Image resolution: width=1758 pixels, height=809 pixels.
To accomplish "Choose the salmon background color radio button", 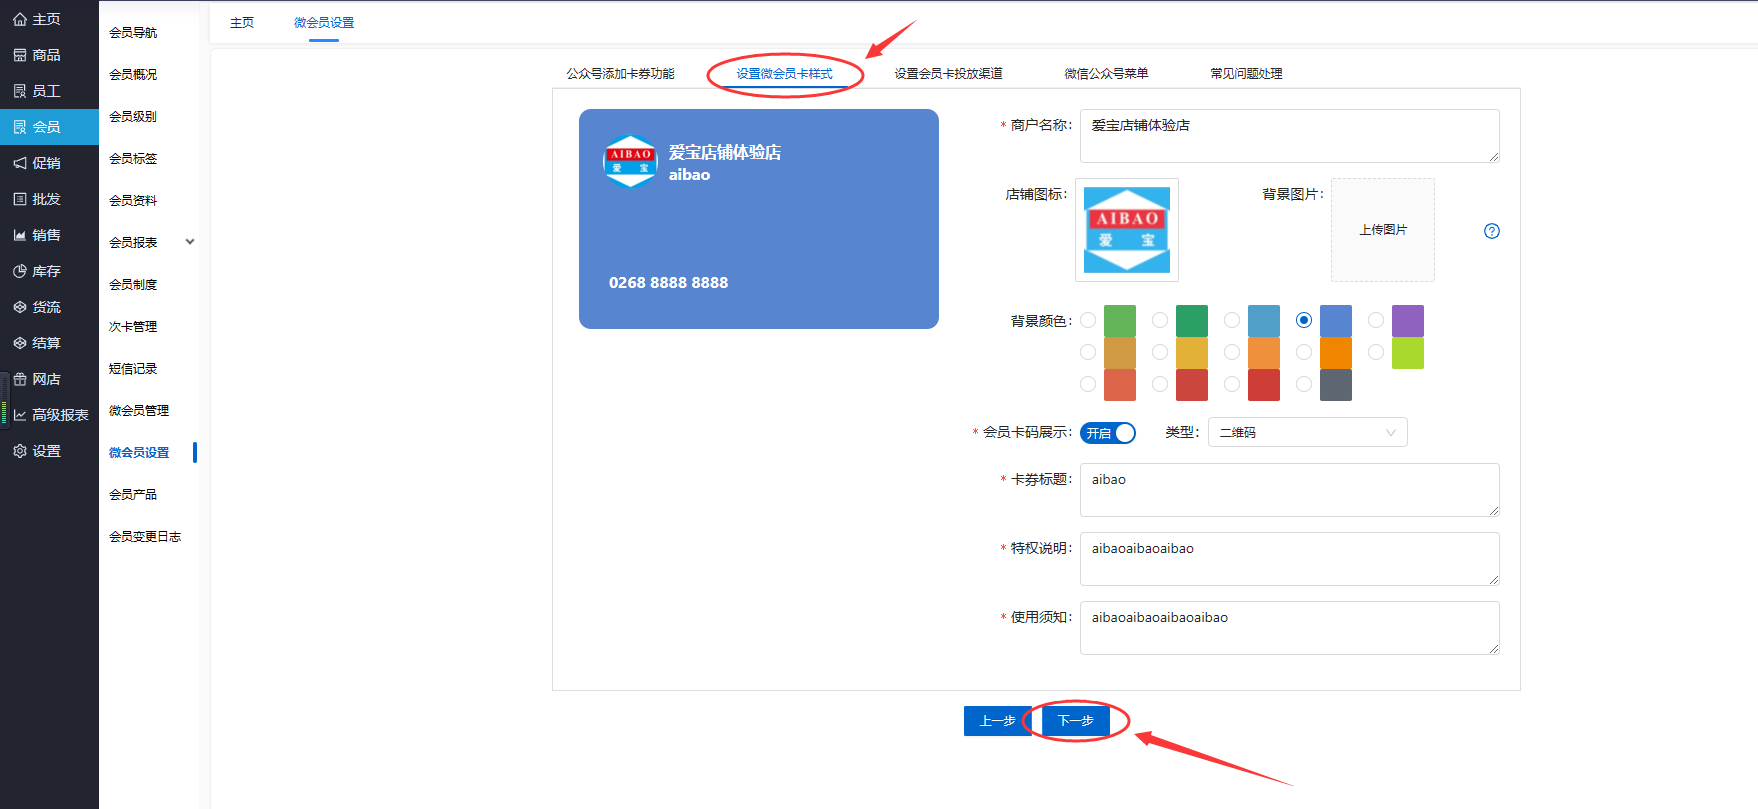I will (x=1088, y=384).
